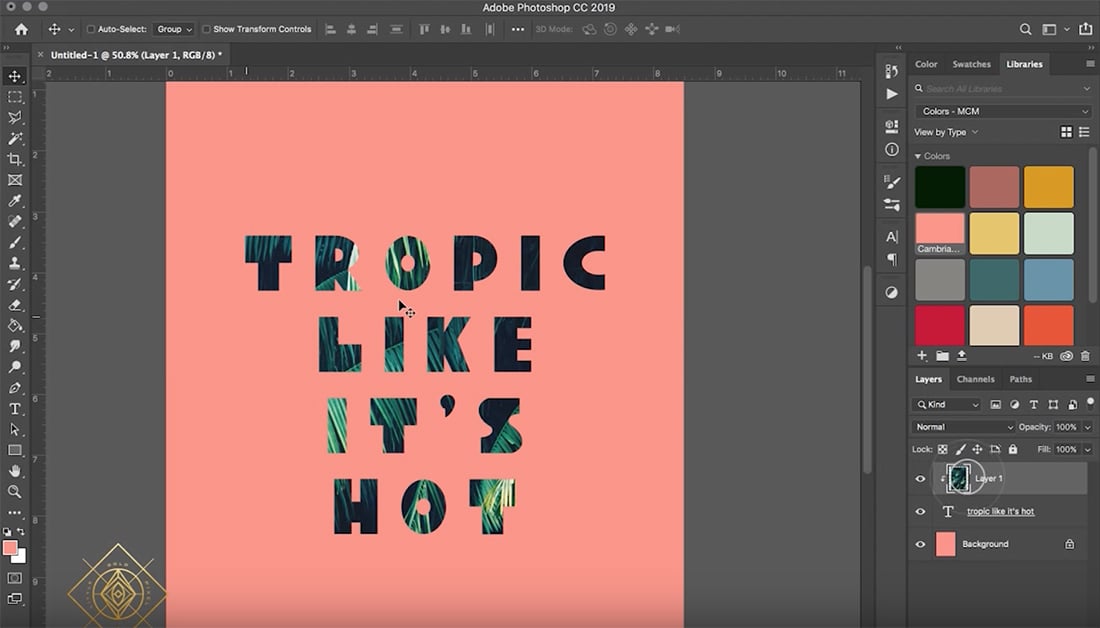Switch to the Swatches tab

[971, 64]
